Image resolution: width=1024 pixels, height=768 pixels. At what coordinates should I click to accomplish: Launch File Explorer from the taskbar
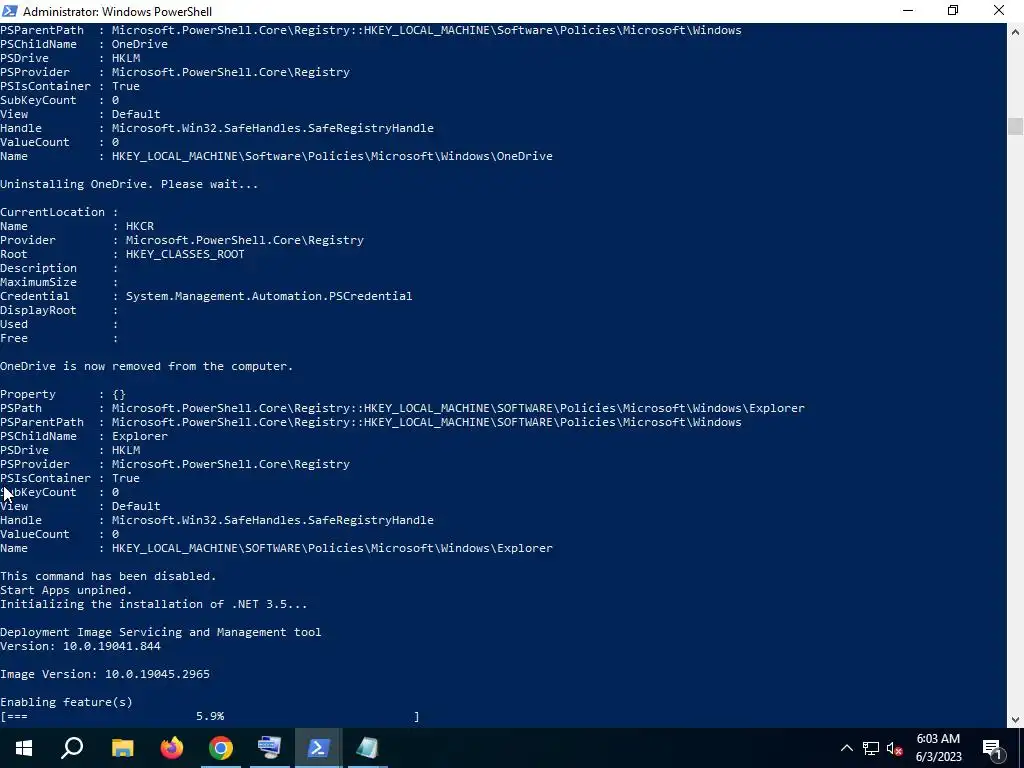[123, 748]
